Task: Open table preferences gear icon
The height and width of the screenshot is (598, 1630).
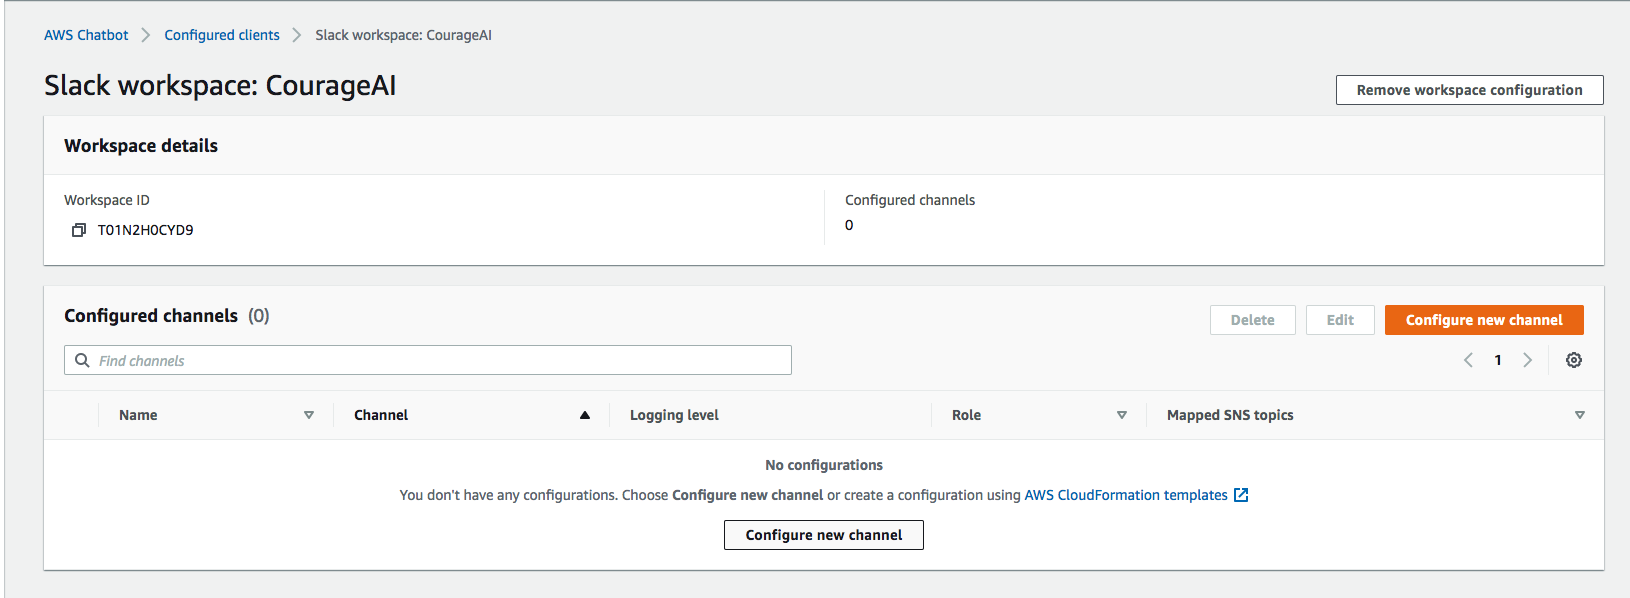Action: 1574,360
